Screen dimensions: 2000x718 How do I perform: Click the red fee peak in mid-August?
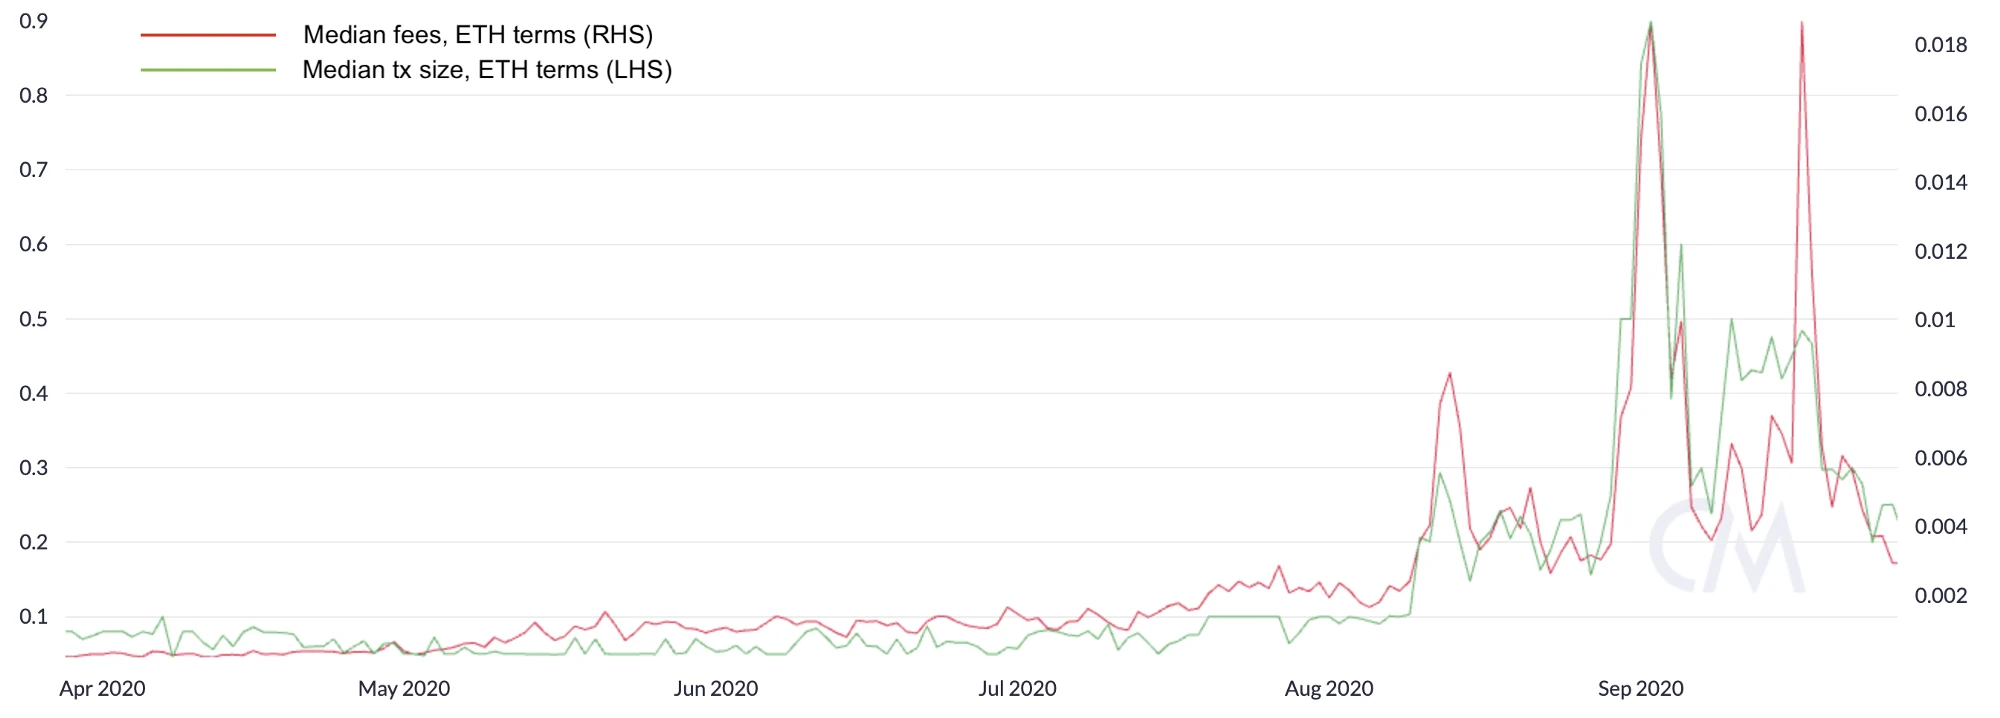pos(1449,374)
